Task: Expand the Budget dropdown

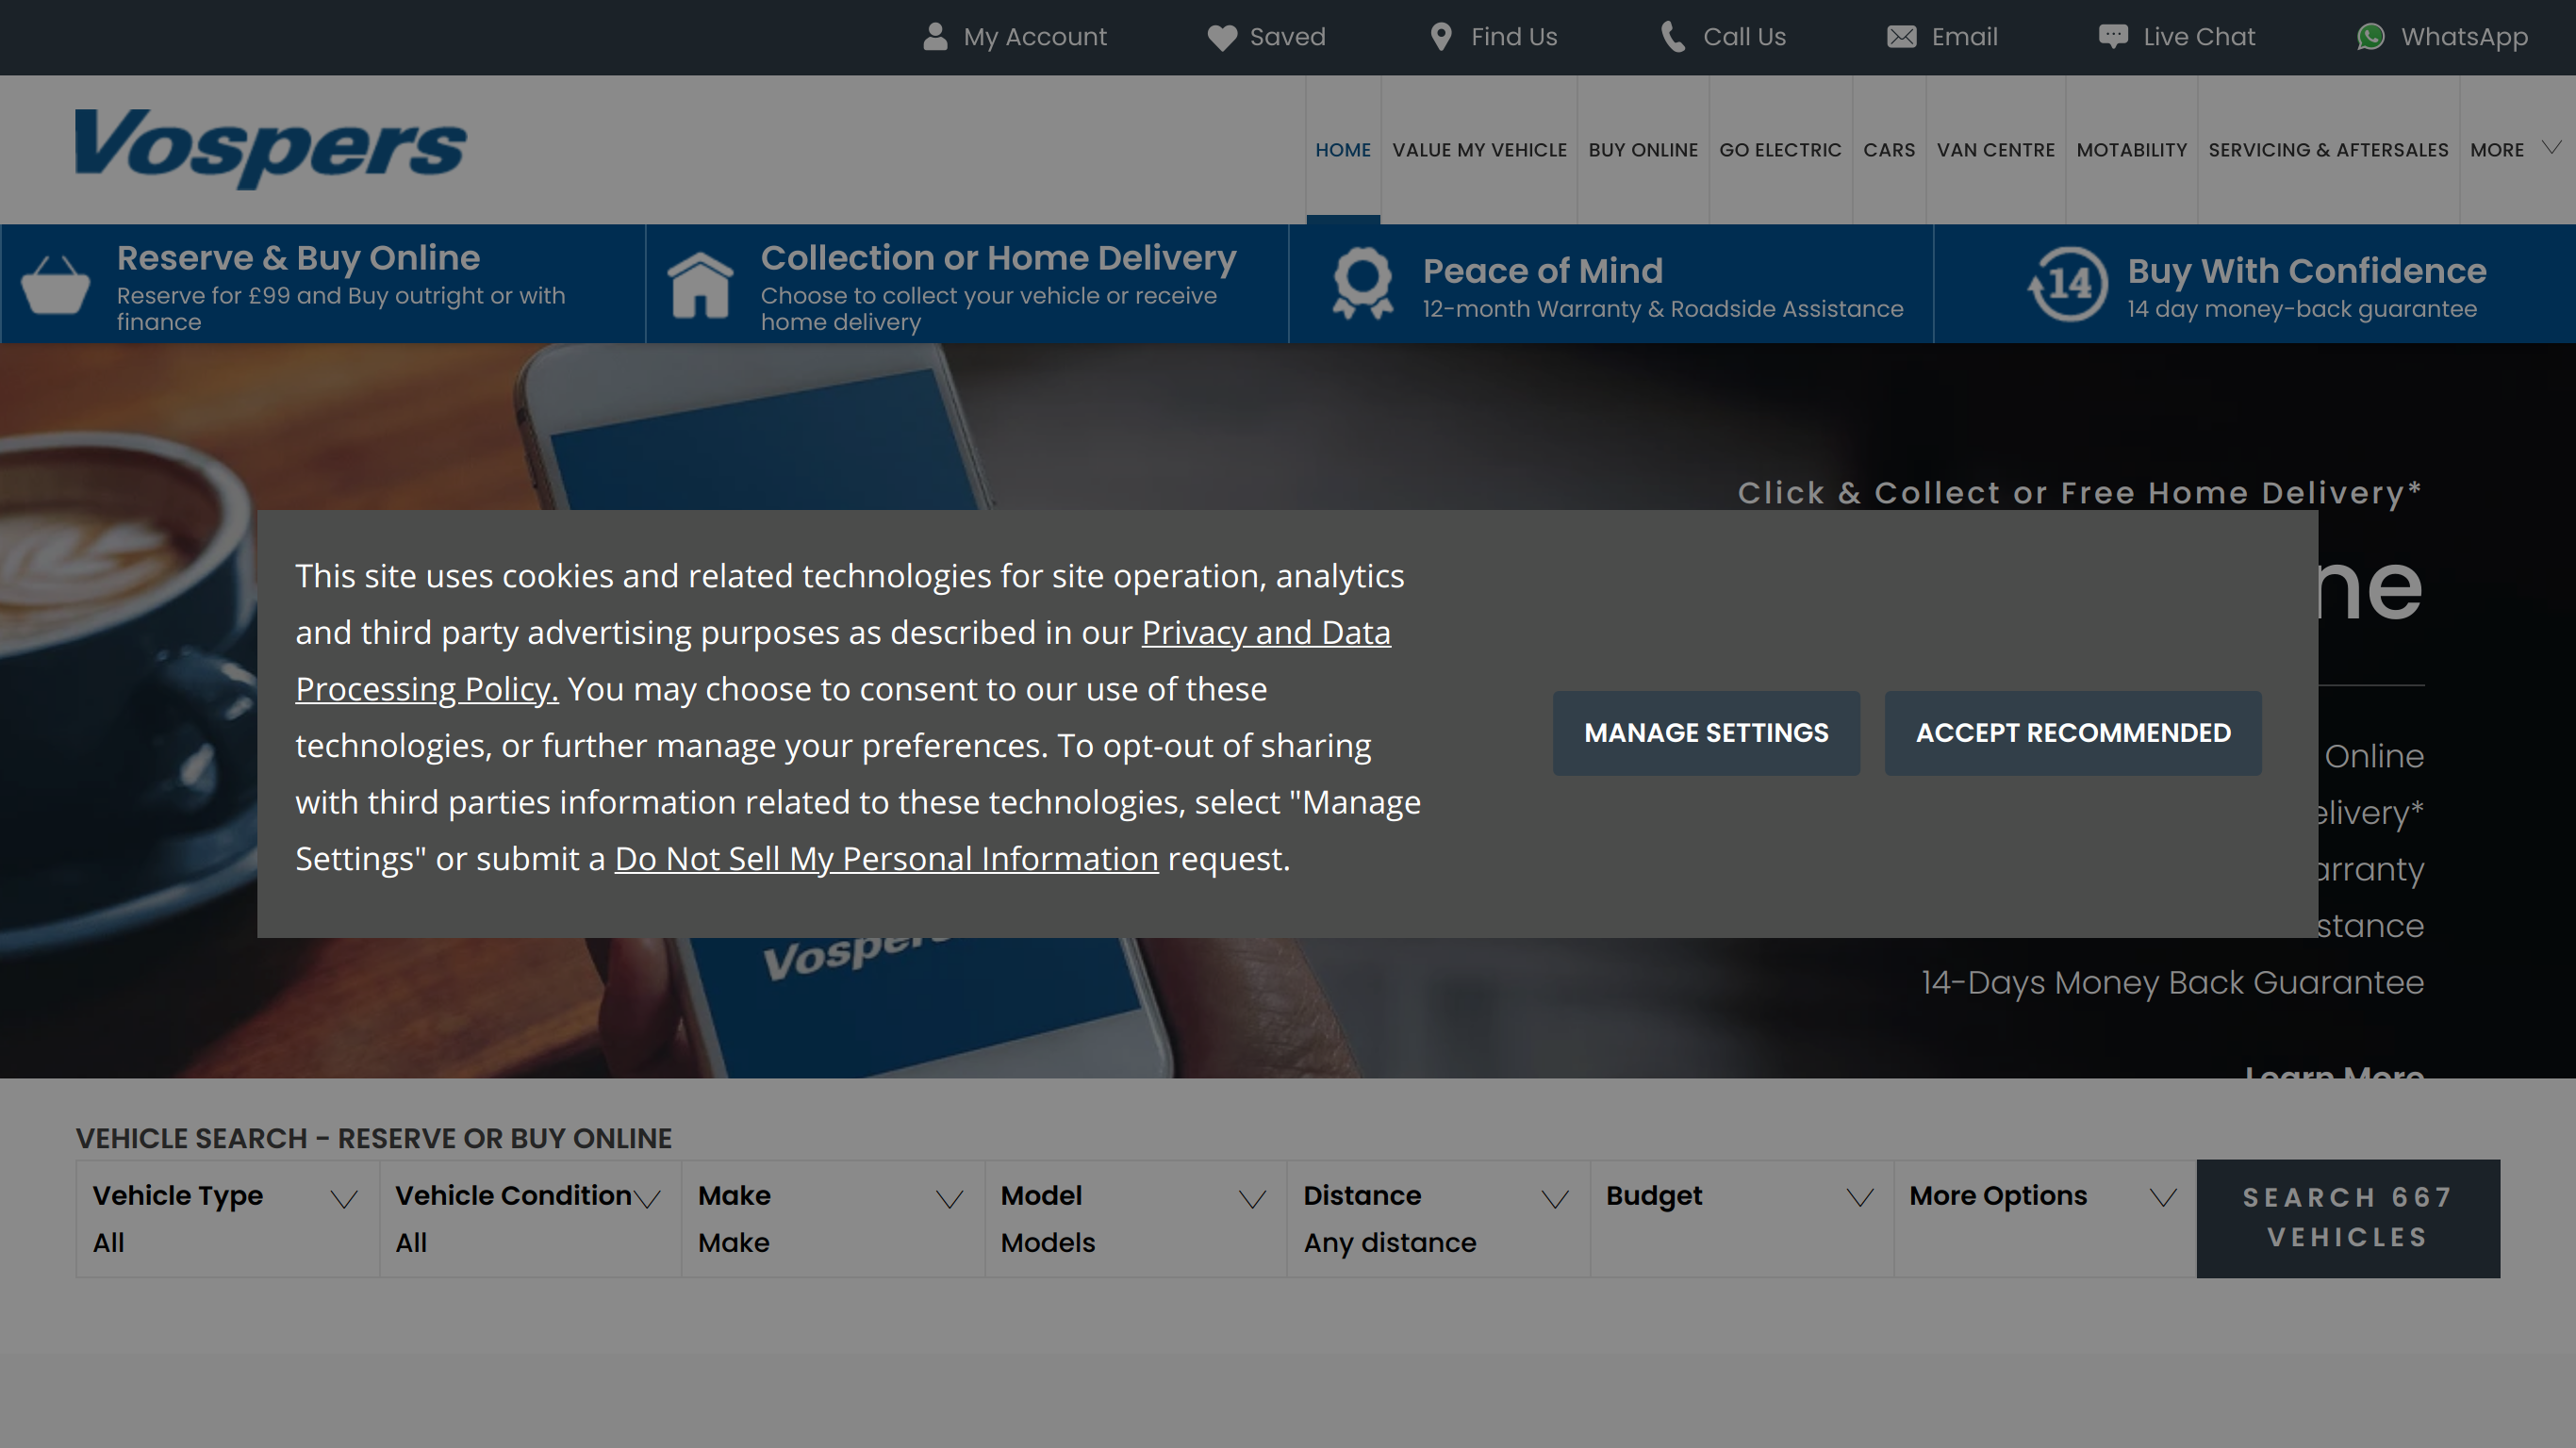Action: pos(1741,1219)
